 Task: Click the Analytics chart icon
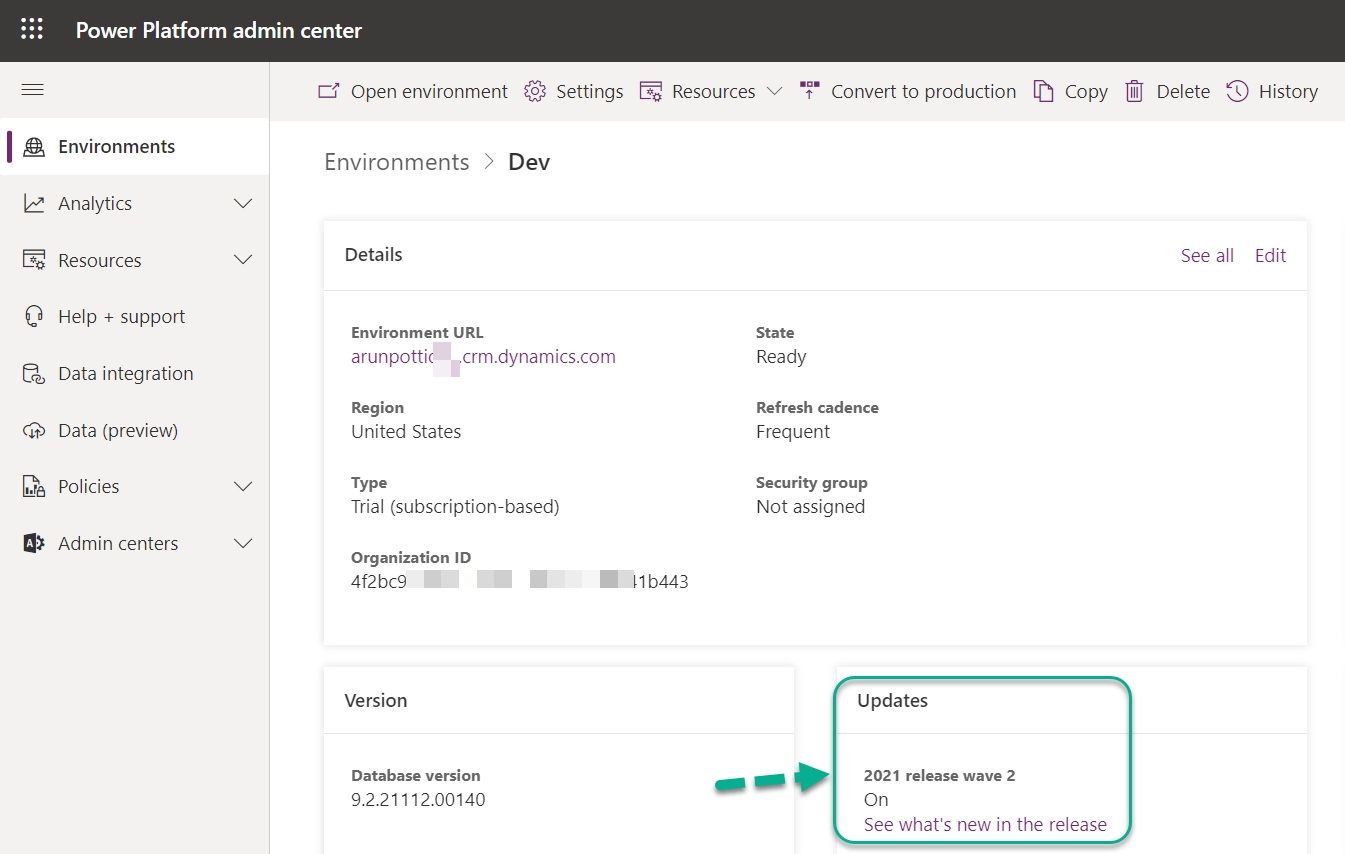pos(34,204)
